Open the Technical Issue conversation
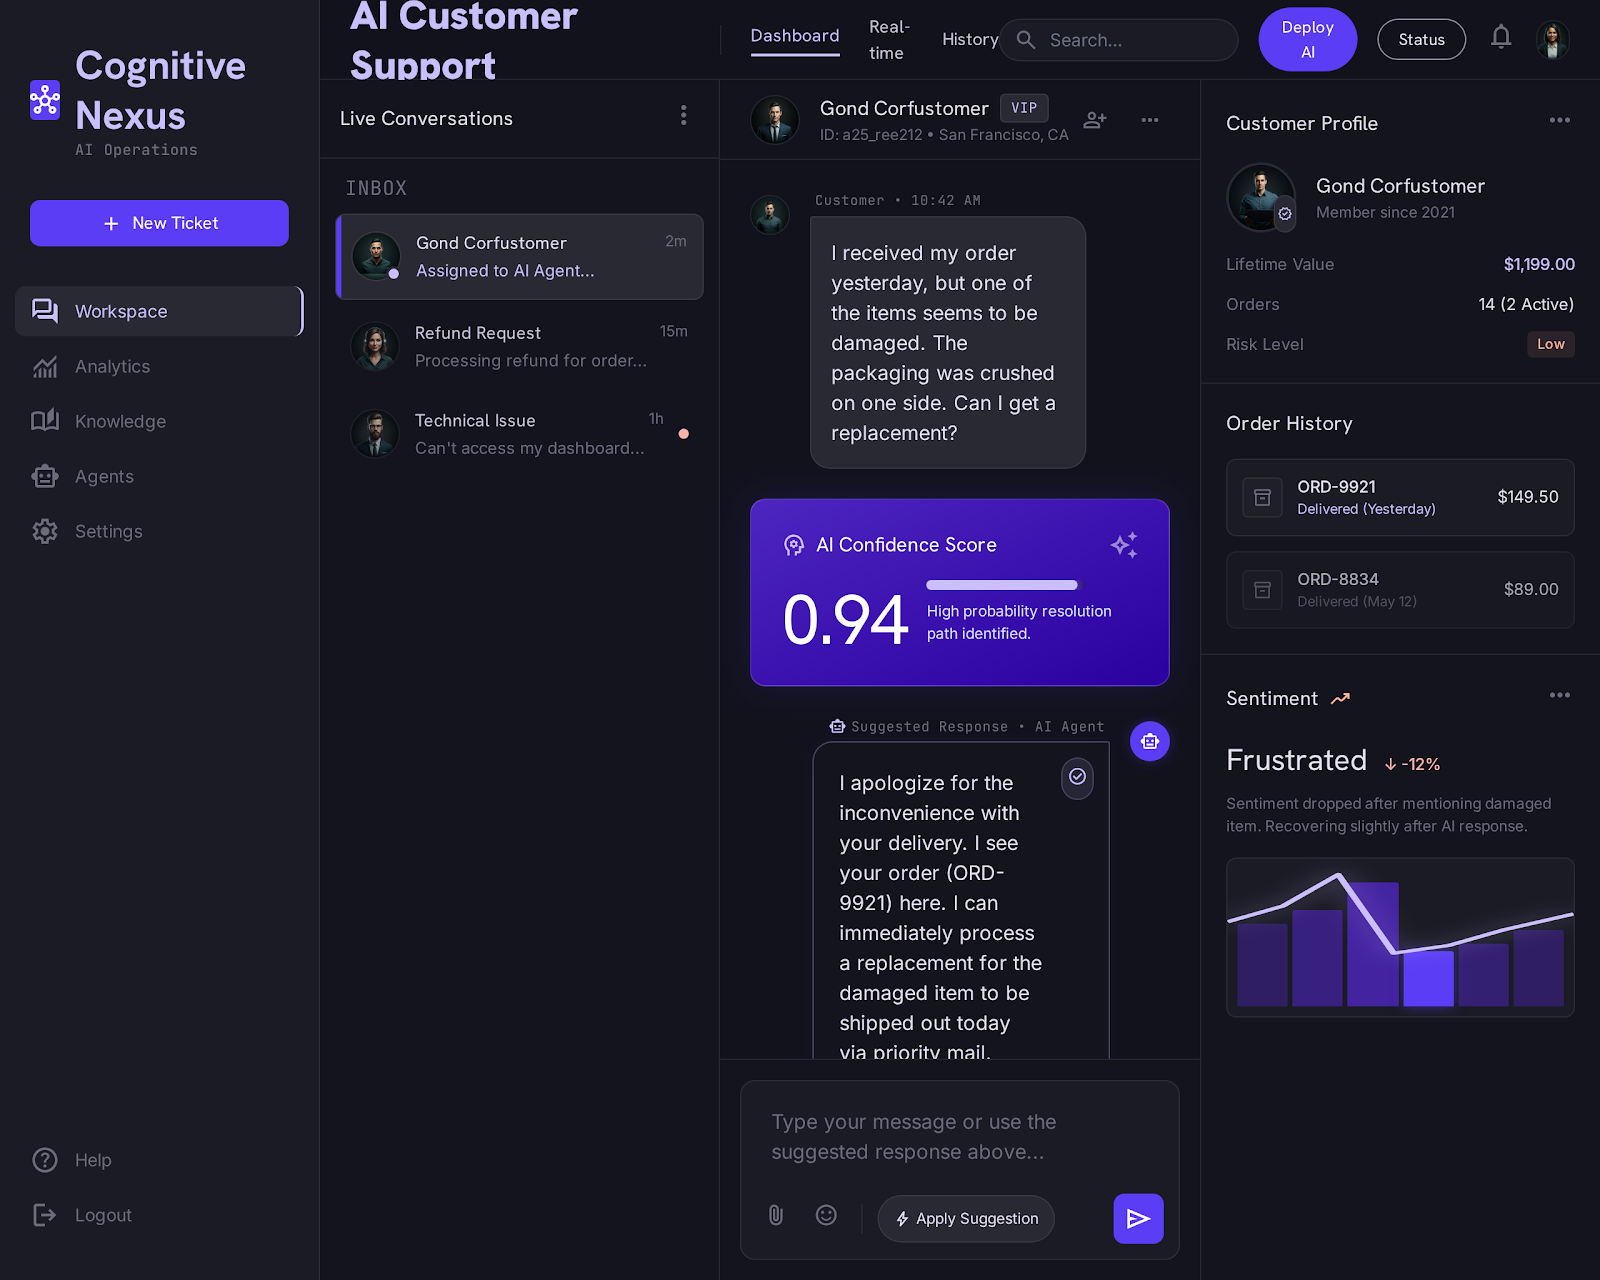The height and width of the screenshot is (1280, 1600). [x=519, y=435]
